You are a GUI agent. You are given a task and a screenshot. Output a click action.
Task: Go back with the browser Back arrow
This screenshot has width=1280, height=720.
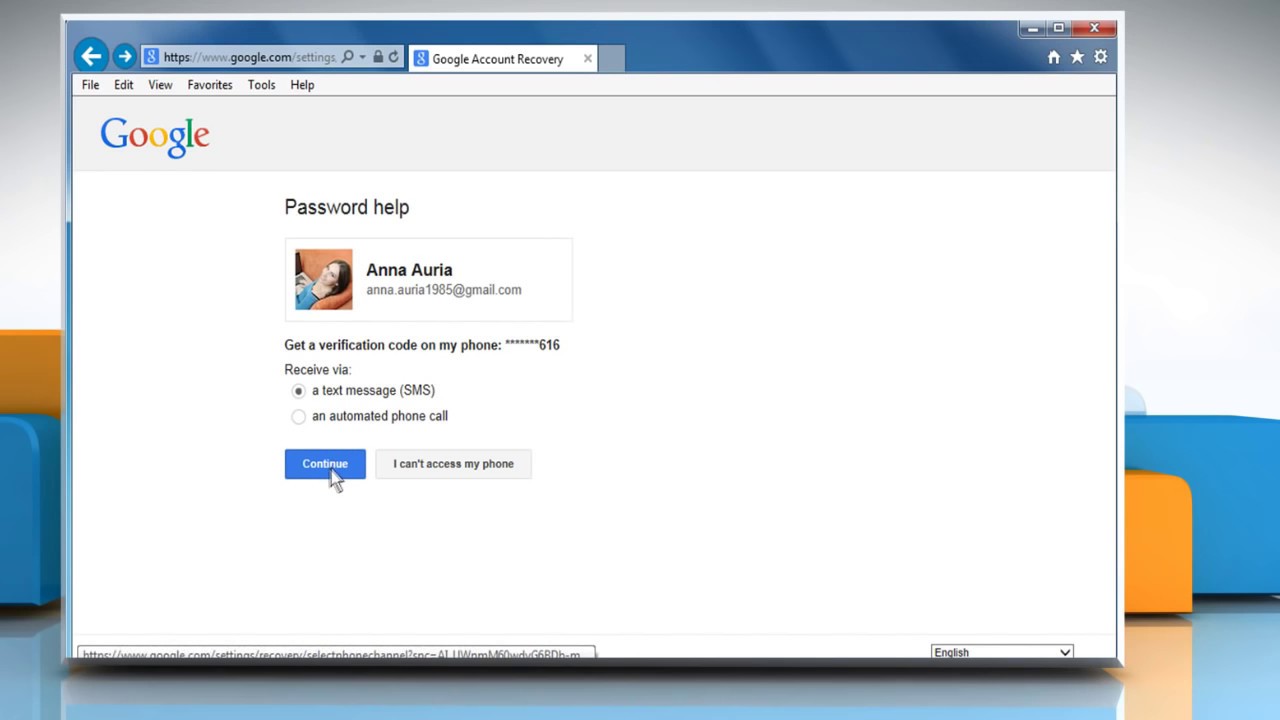coord(91,56)
